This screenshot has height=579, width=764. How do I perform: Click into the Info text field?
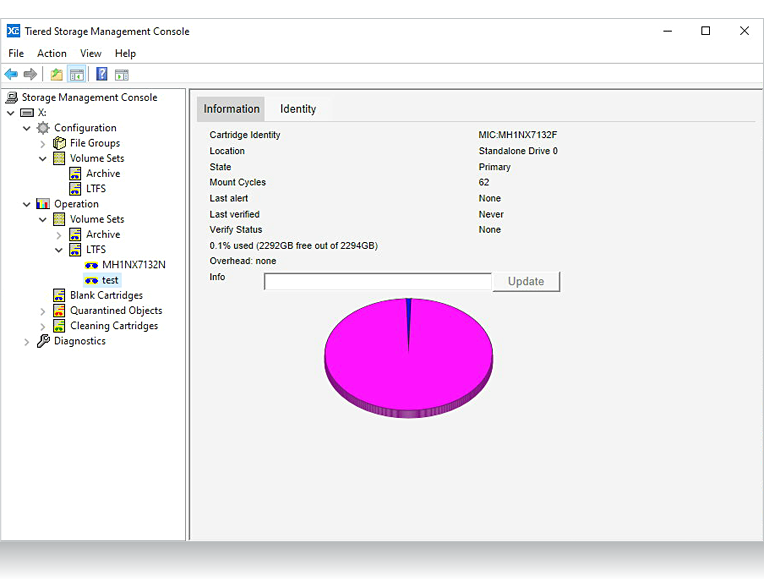pyautogui.click(x=378, y=281)
